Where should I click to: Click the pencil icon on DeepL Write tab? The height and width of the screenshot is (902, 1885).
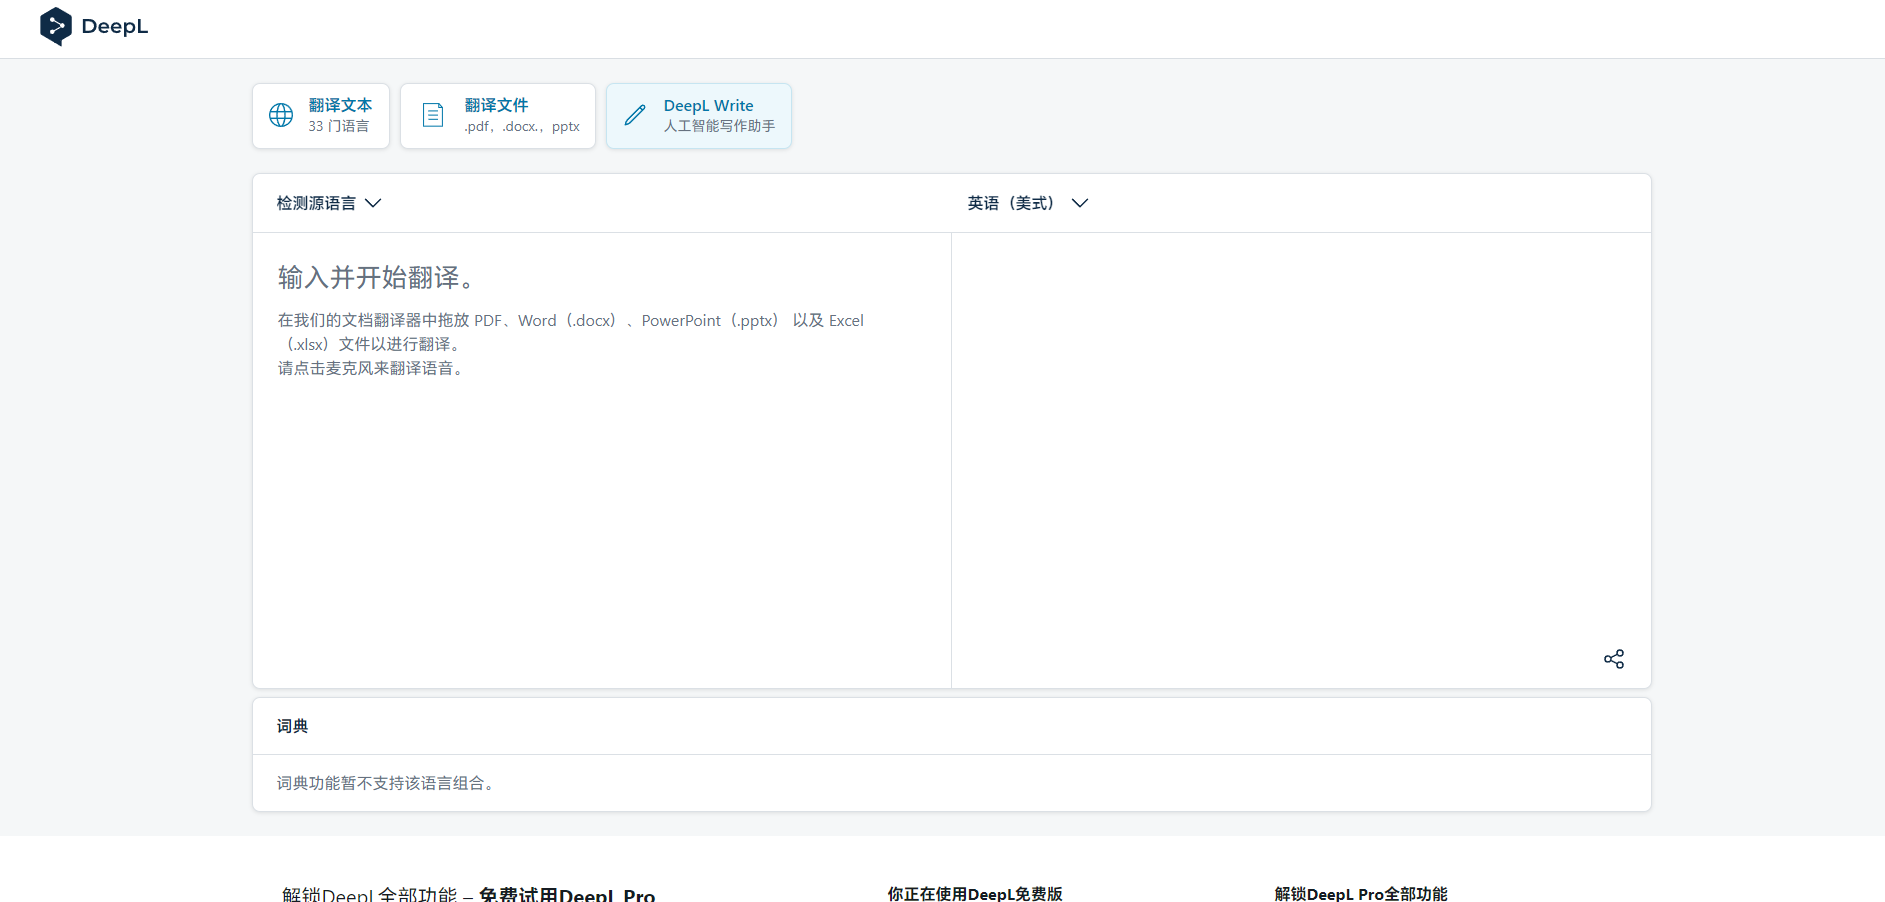click(x=635, y=115)
